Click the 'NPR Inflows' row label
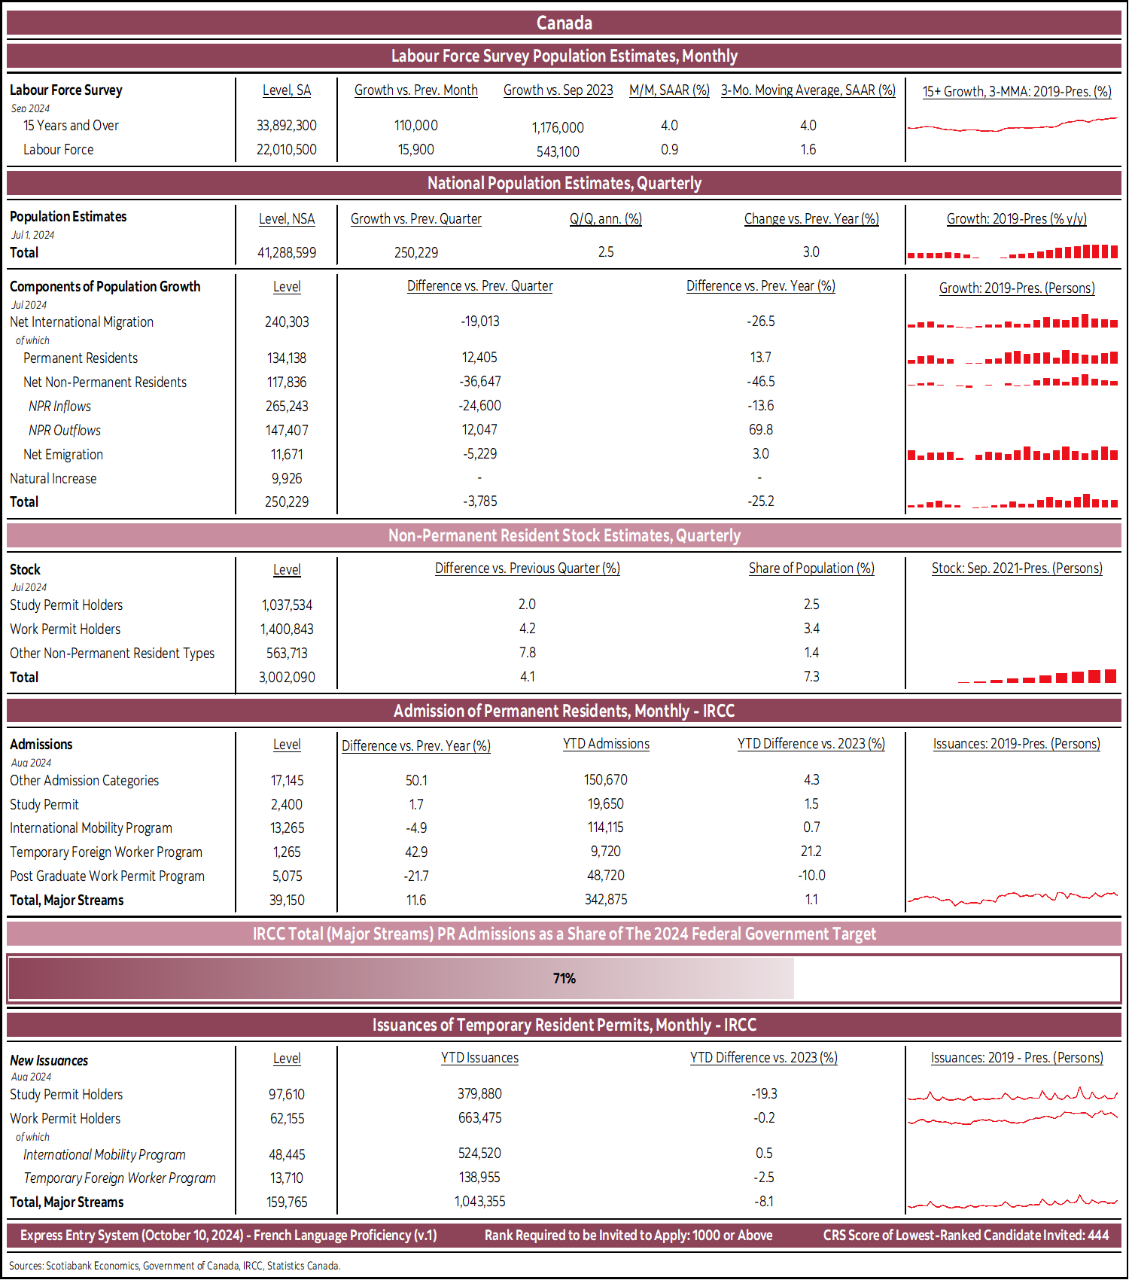 point(60,406)
